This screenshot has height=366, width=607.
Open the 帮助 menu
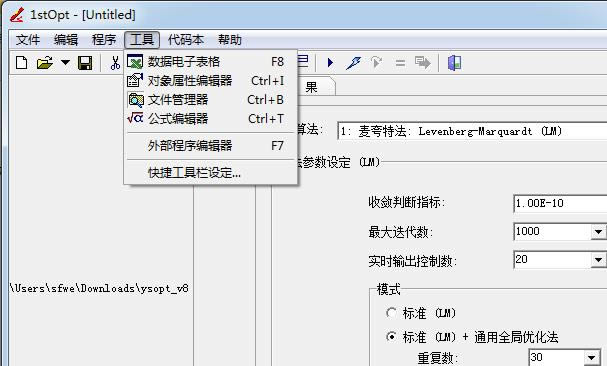pyautogui.click(x=230, y=40)
